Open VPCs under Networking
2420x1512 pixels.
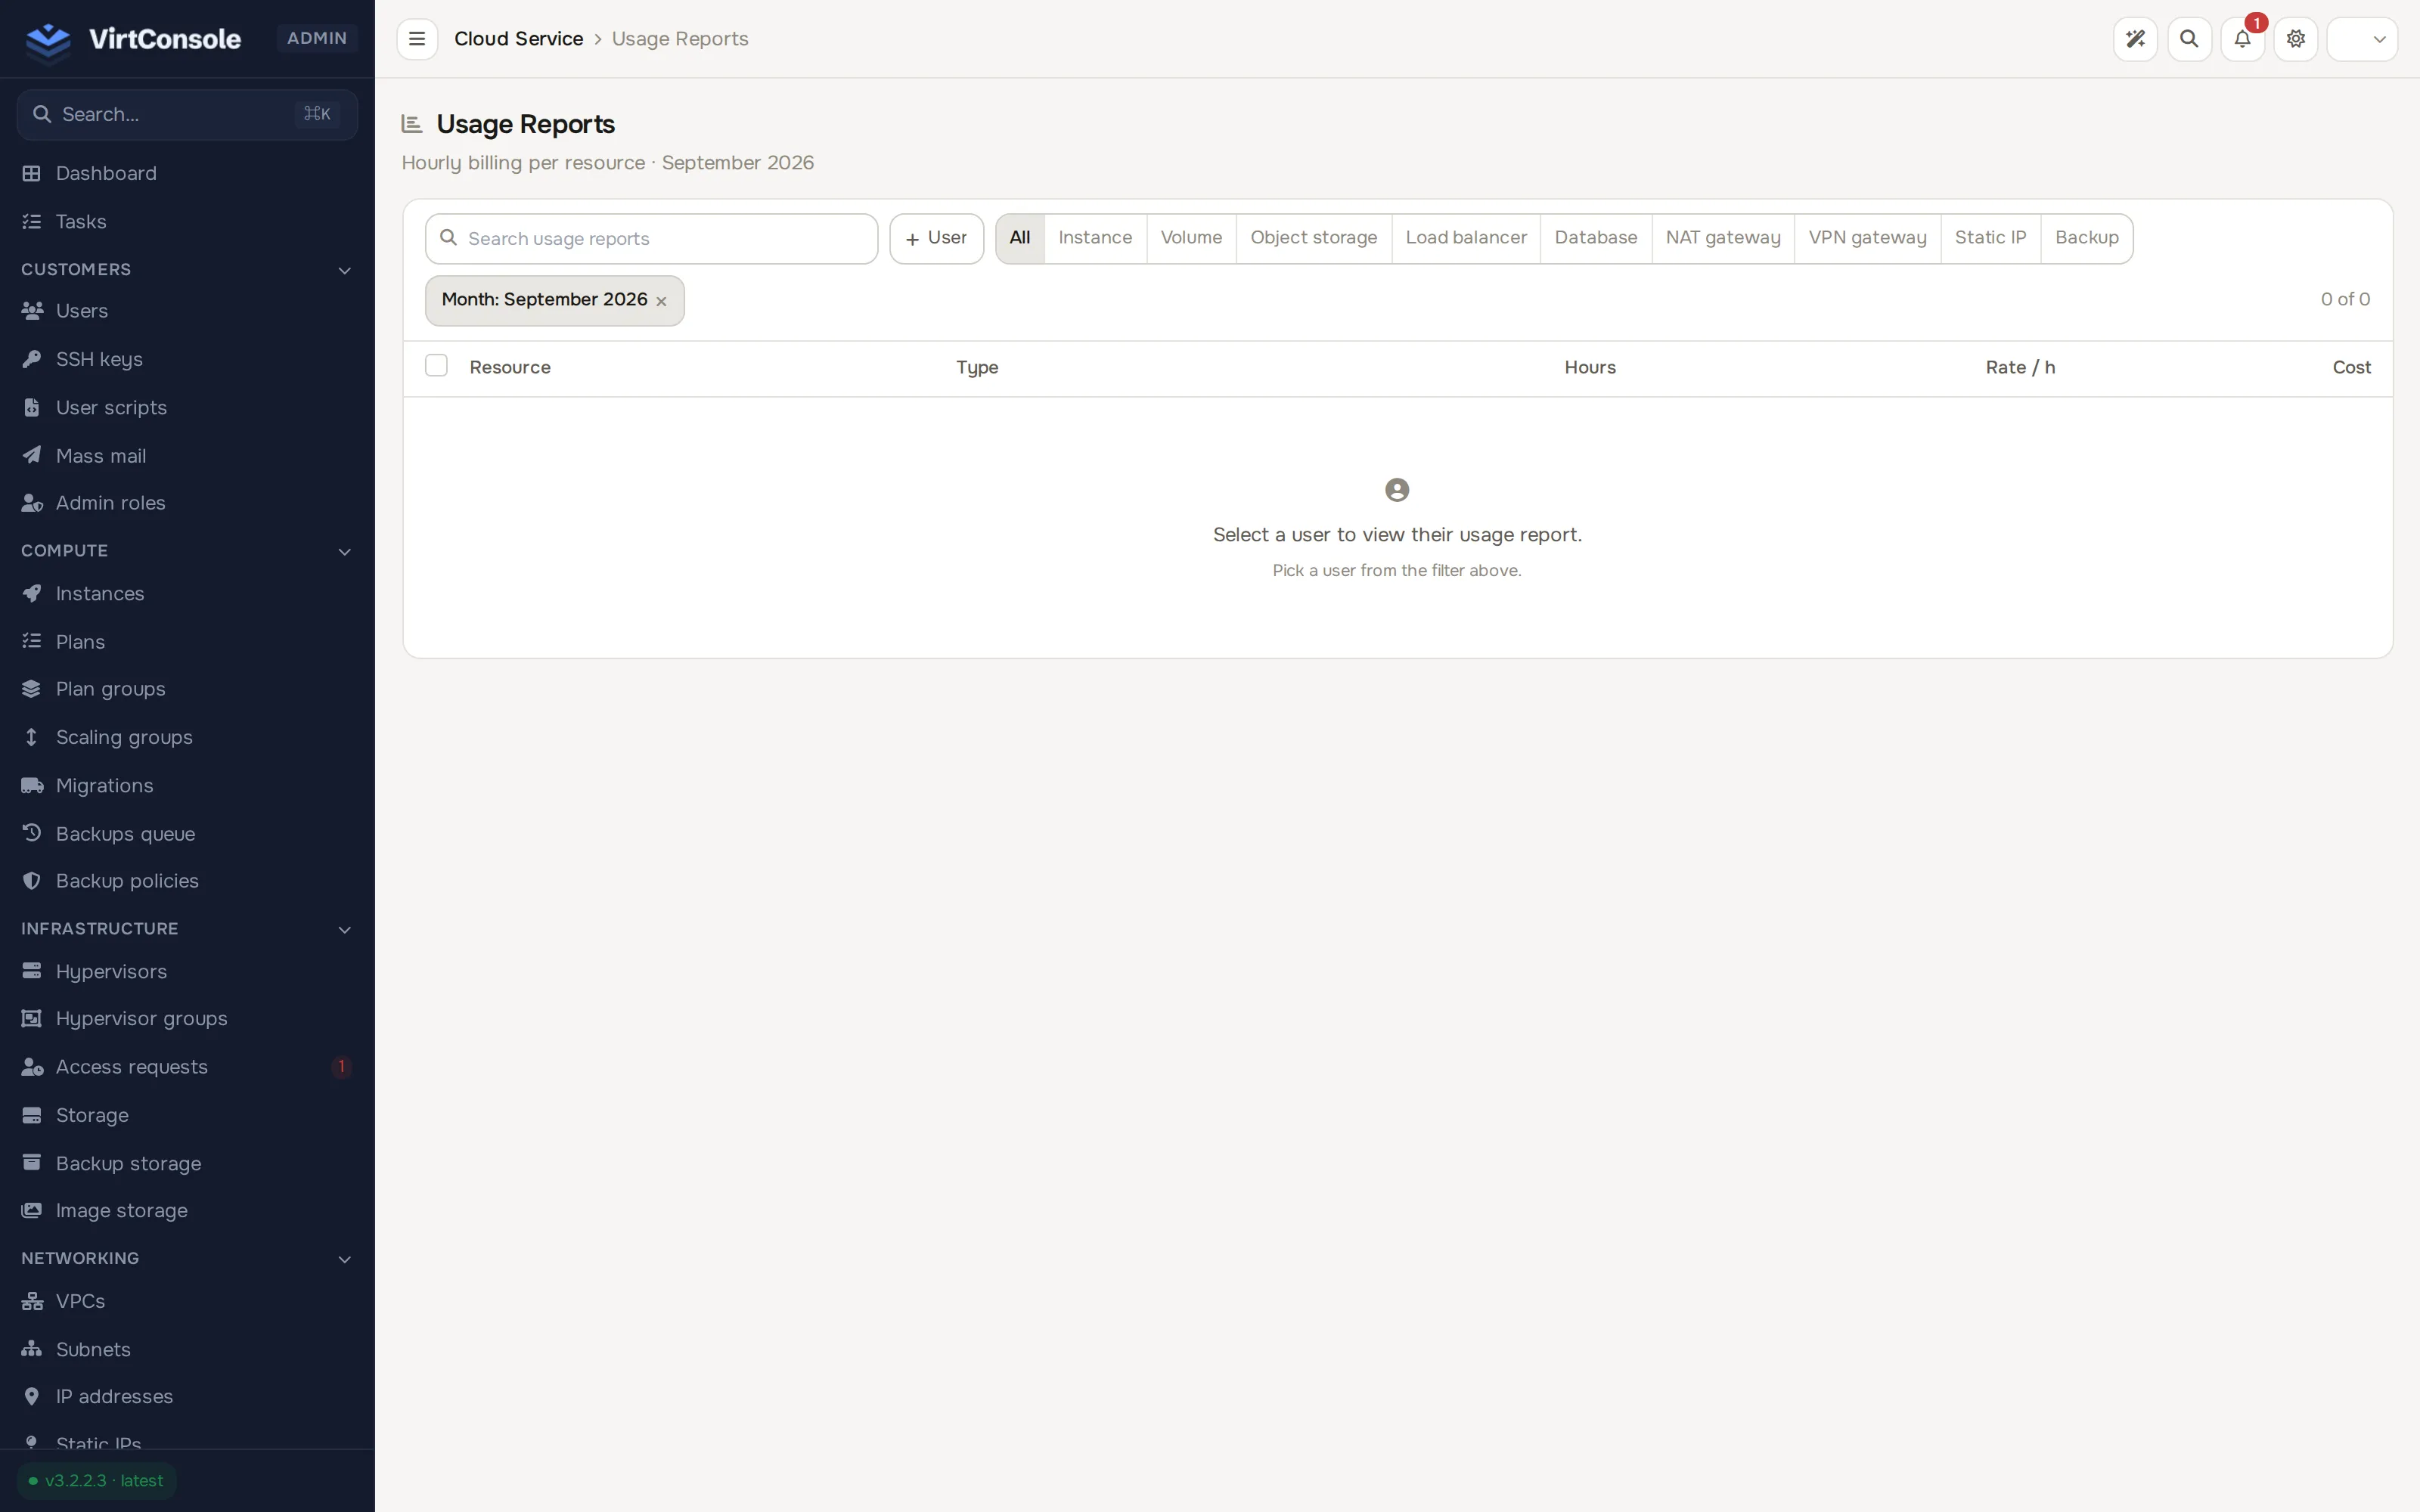click(x=187, y=1302)
